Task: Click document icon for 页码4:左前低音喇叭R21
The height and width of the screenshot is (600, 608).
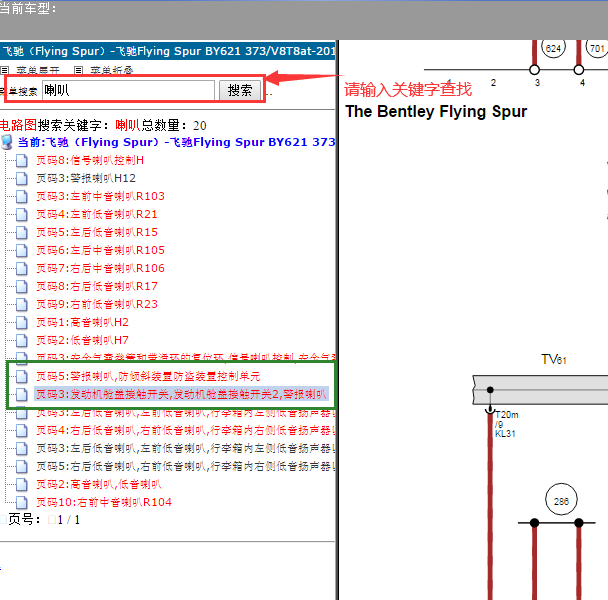Action: (x=22, y=214)
